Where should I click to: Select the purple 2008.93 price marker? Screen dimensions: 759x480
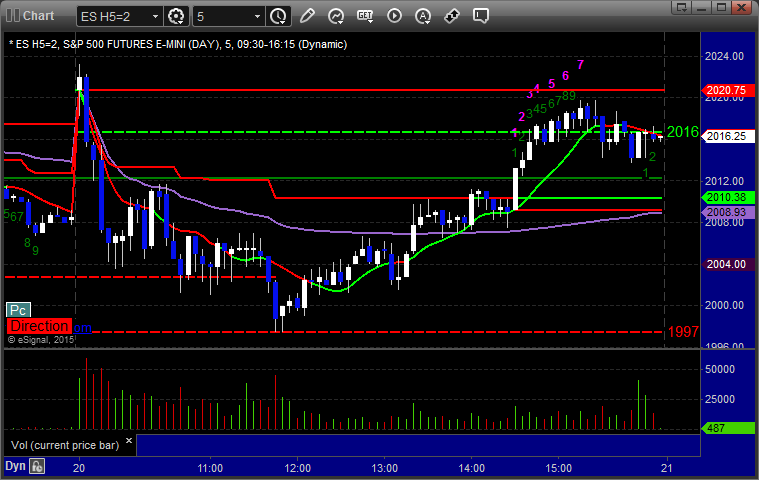point(728,212)
